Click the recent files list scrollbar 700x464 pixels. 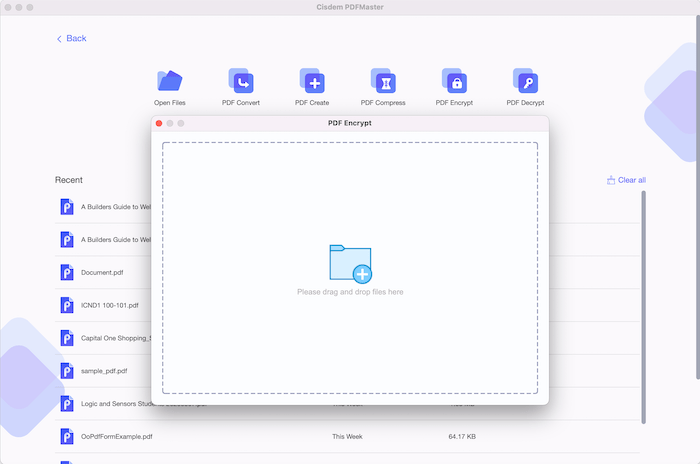[643, 307]
